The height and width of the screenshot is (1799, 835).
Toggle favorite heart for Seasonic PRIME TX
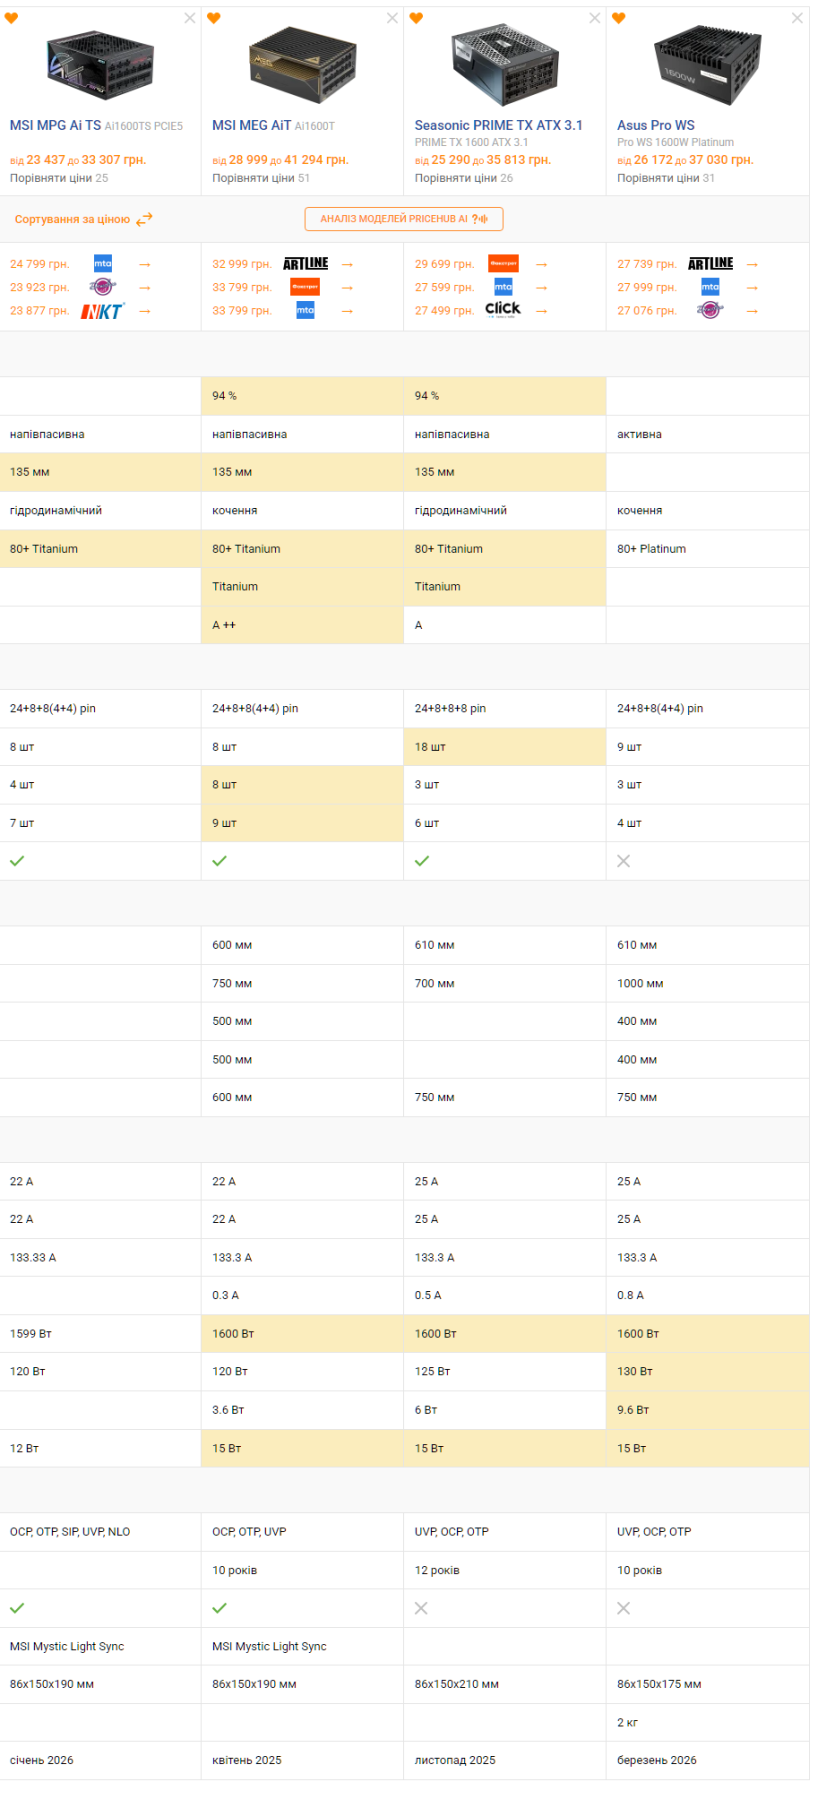click(416, 18)
